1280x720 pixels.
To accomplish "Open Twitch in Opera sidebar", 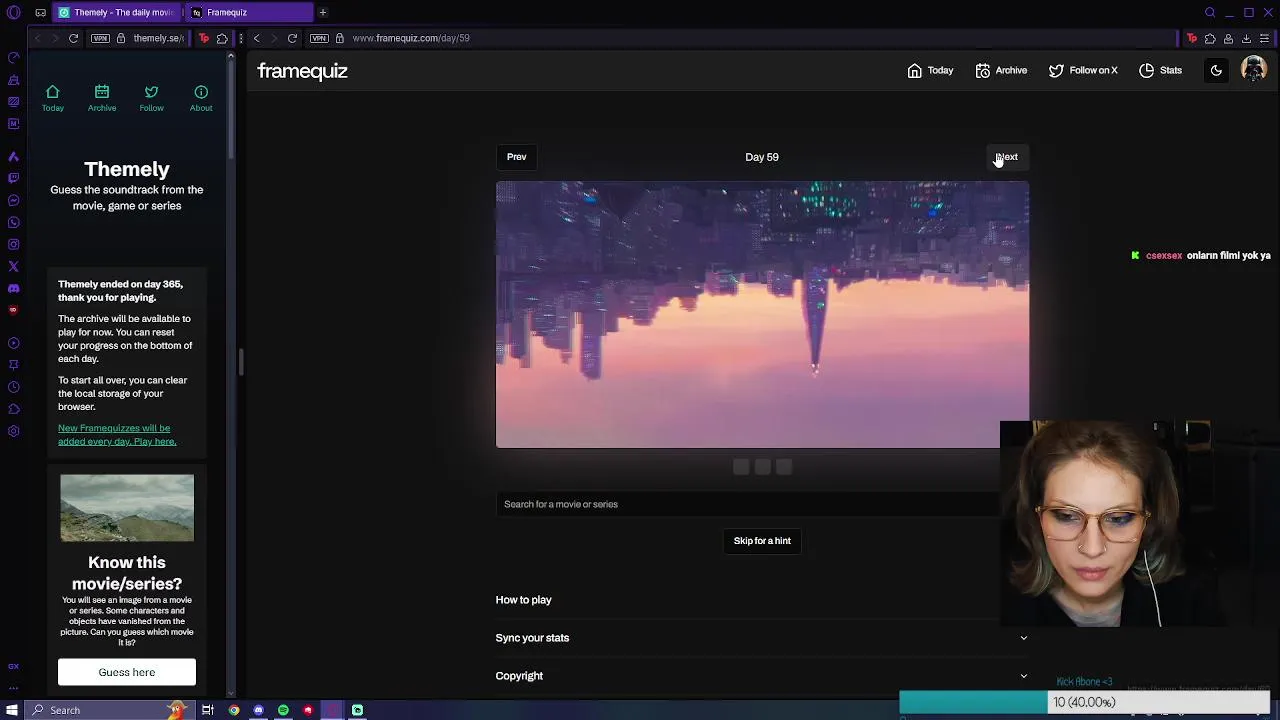I will (x=13, y=178).
